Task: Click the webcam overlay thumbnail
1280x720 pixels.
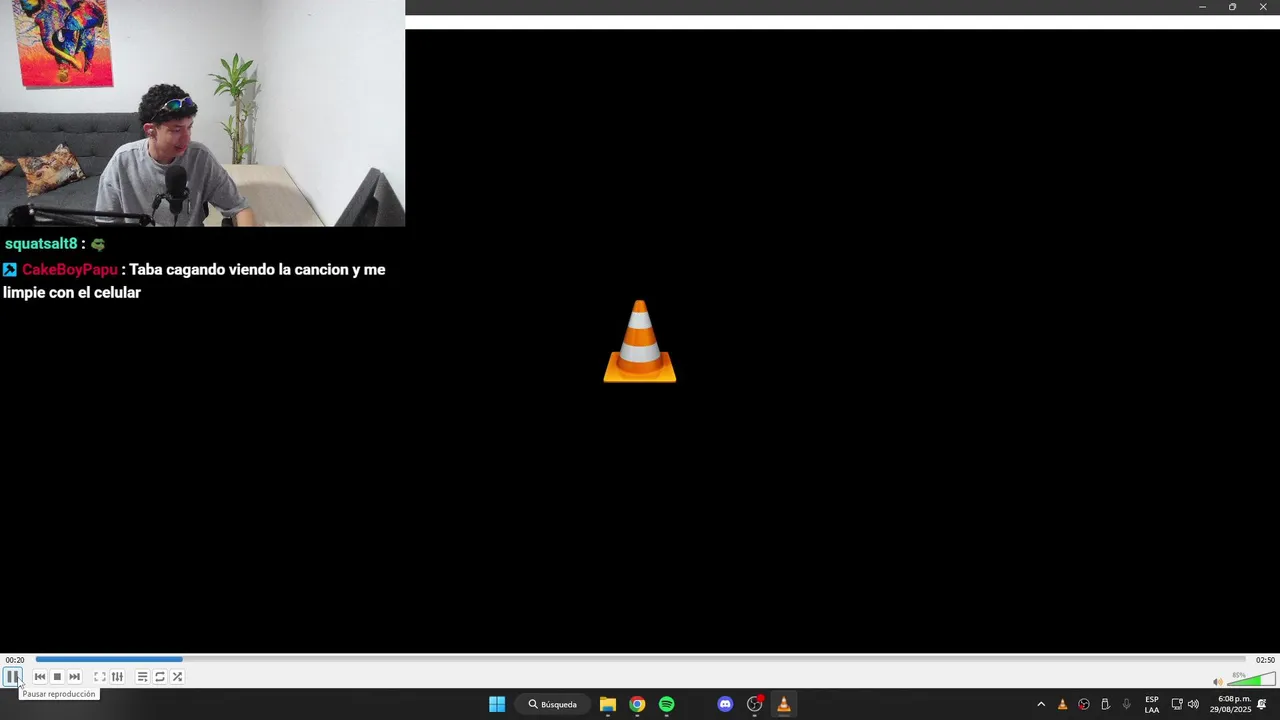Action: [202, 113]
